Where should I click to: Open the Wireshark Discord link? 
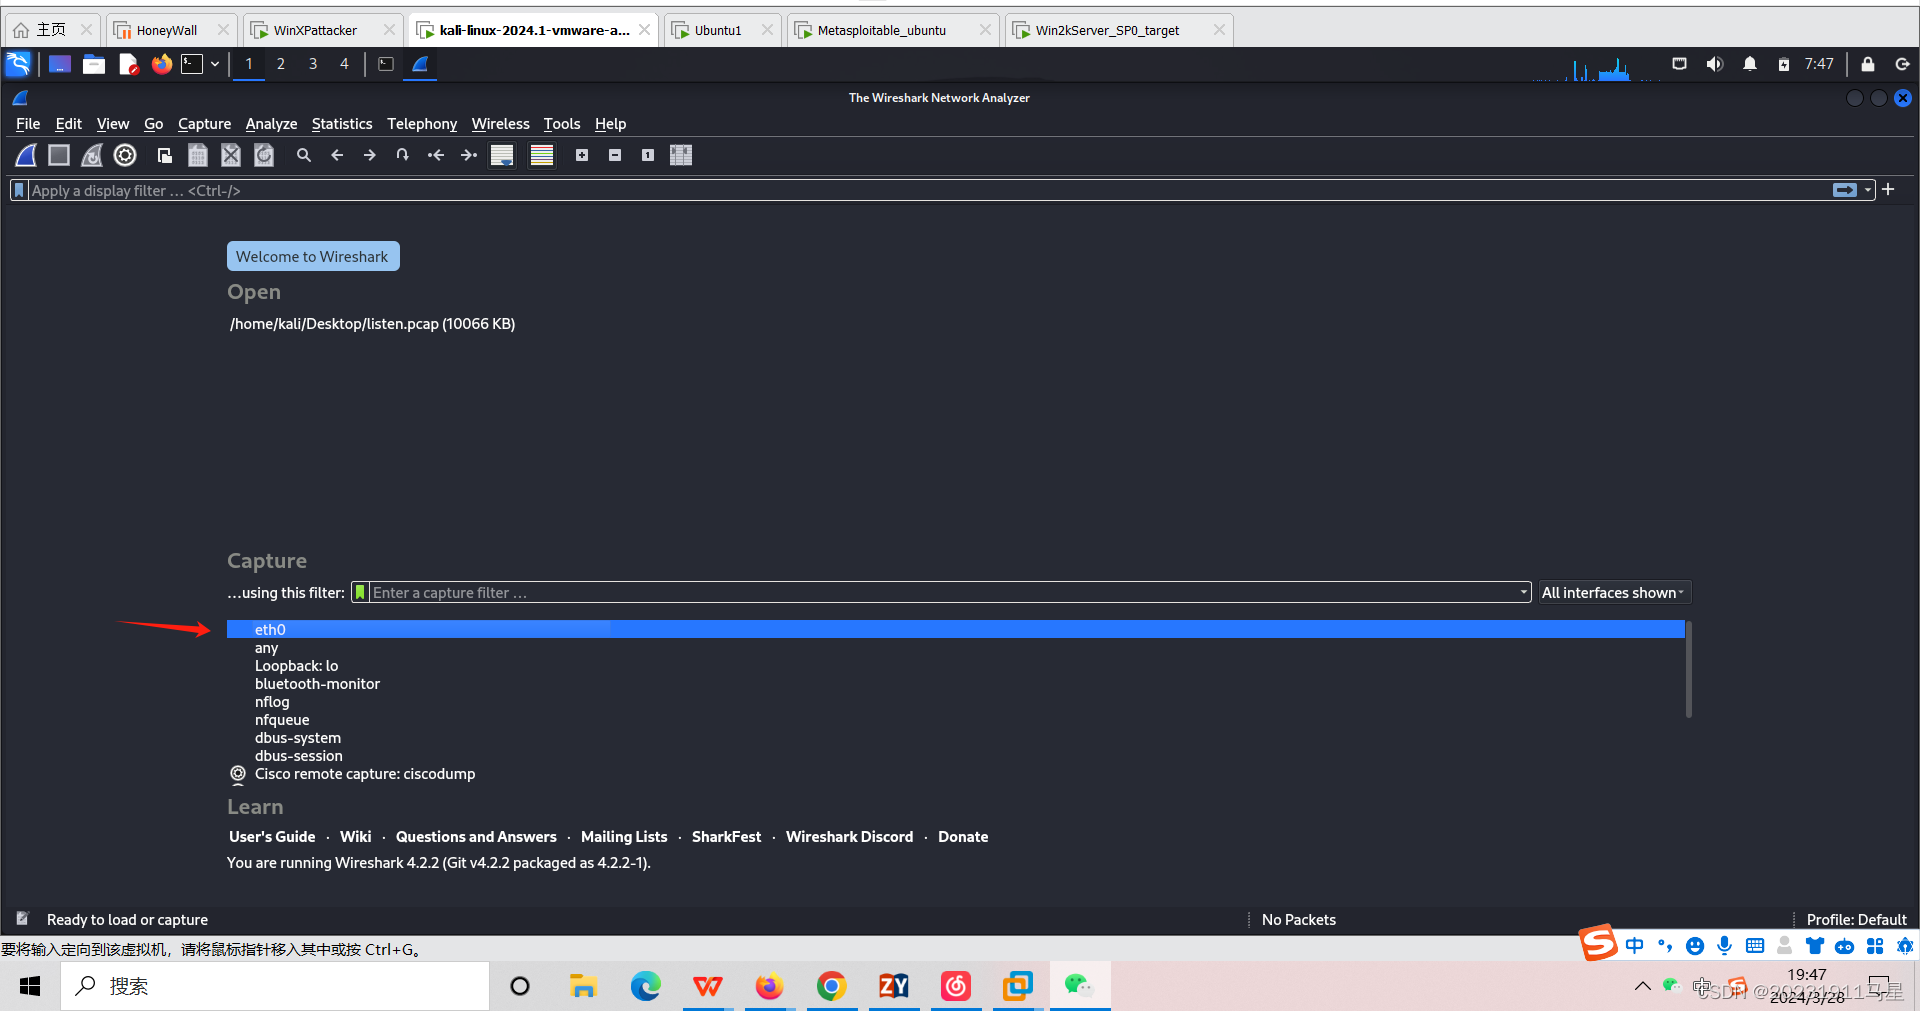coord(849,837)
